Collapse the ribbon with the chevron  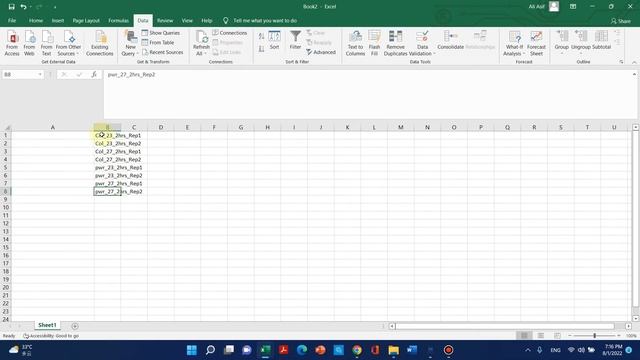point(634,62)
